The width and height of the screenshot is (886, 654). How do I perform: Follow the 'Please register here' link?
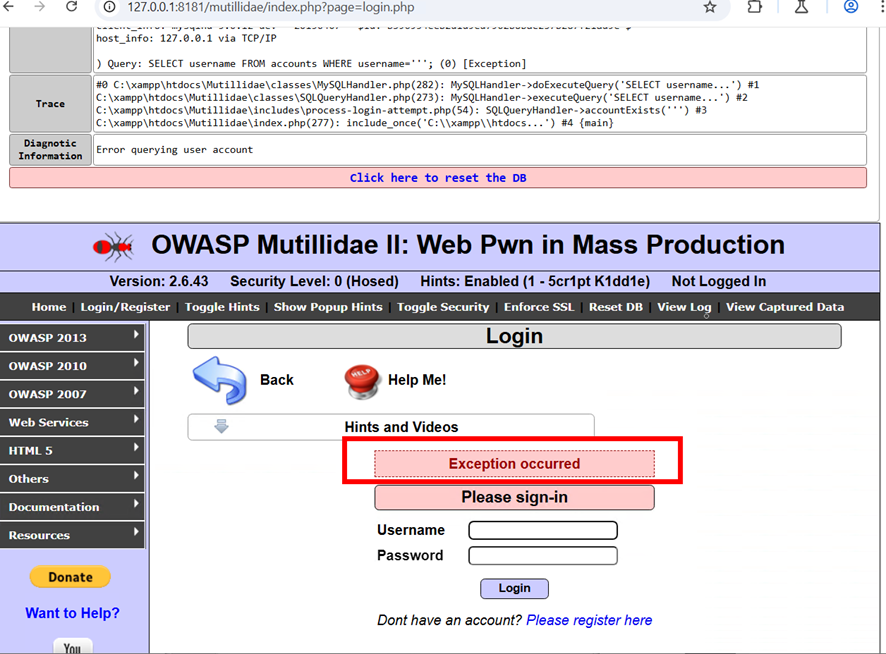[589, 620]
